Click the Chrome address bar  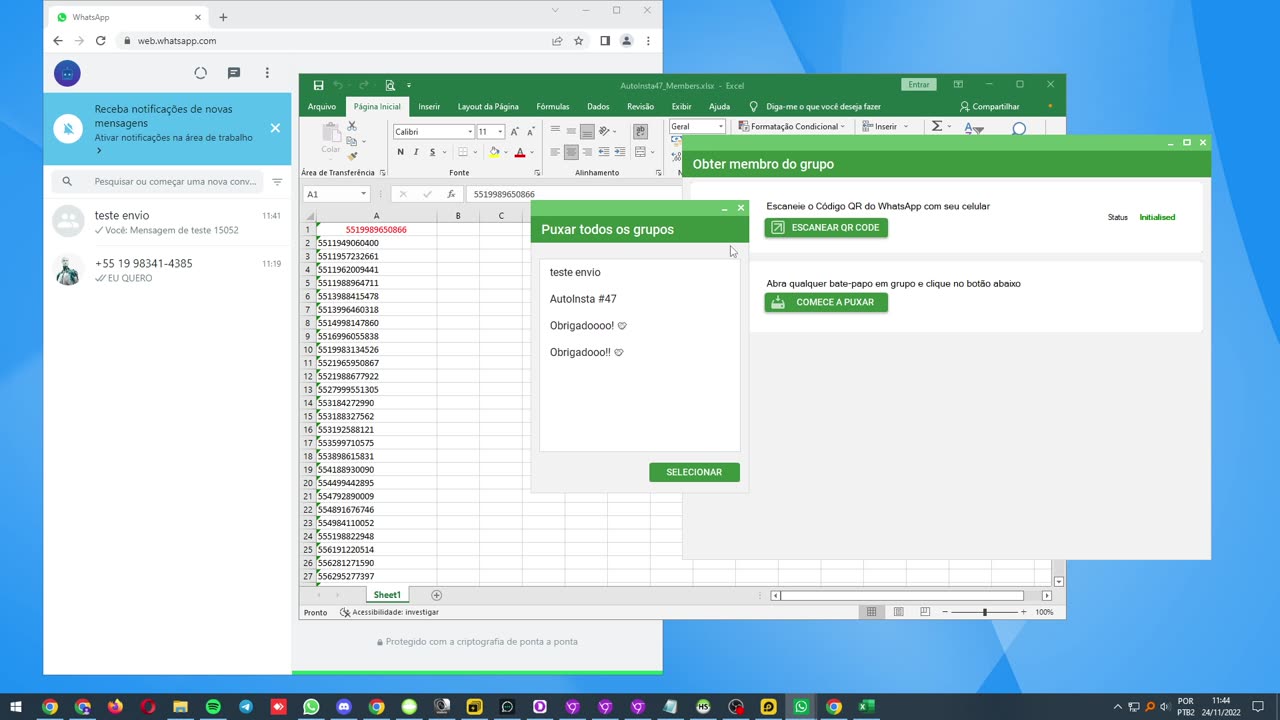coord(335,41)
